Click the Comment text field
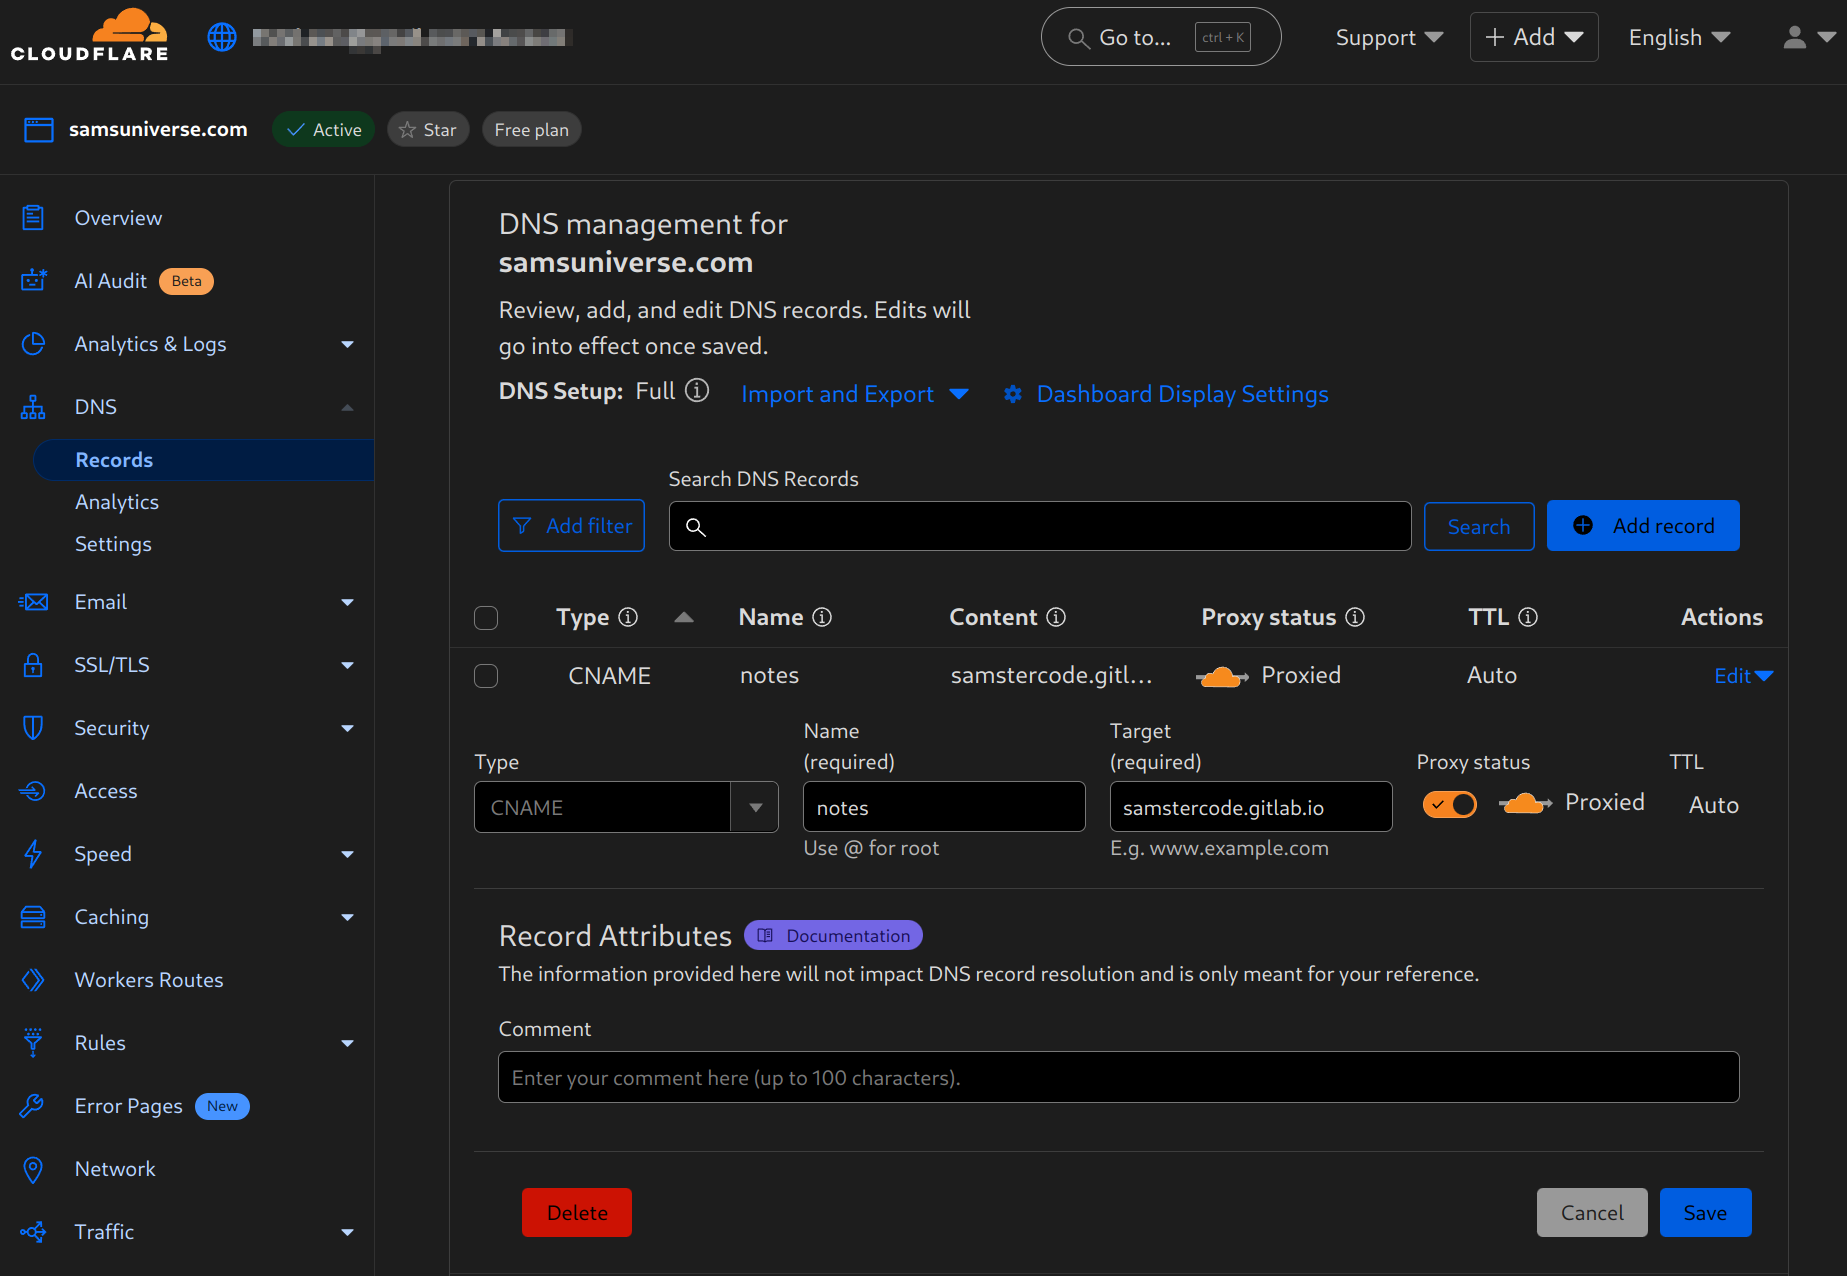The height and width of the screenshot is (1276, 1847). point(1118,1077)
